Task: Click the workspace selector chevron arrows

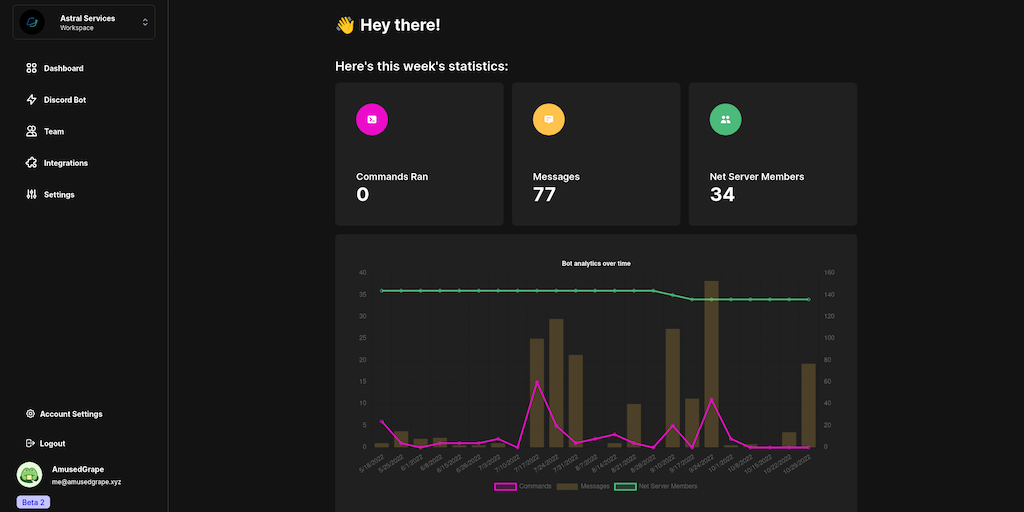Action: 145,22
